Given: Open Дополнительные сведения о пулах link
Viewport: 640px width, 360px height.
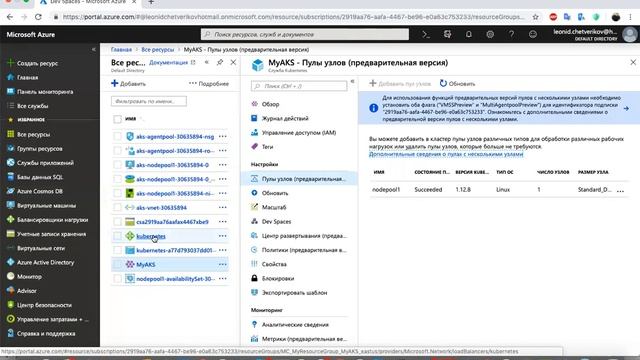Looking at the screenshot, I should point(446,154).
